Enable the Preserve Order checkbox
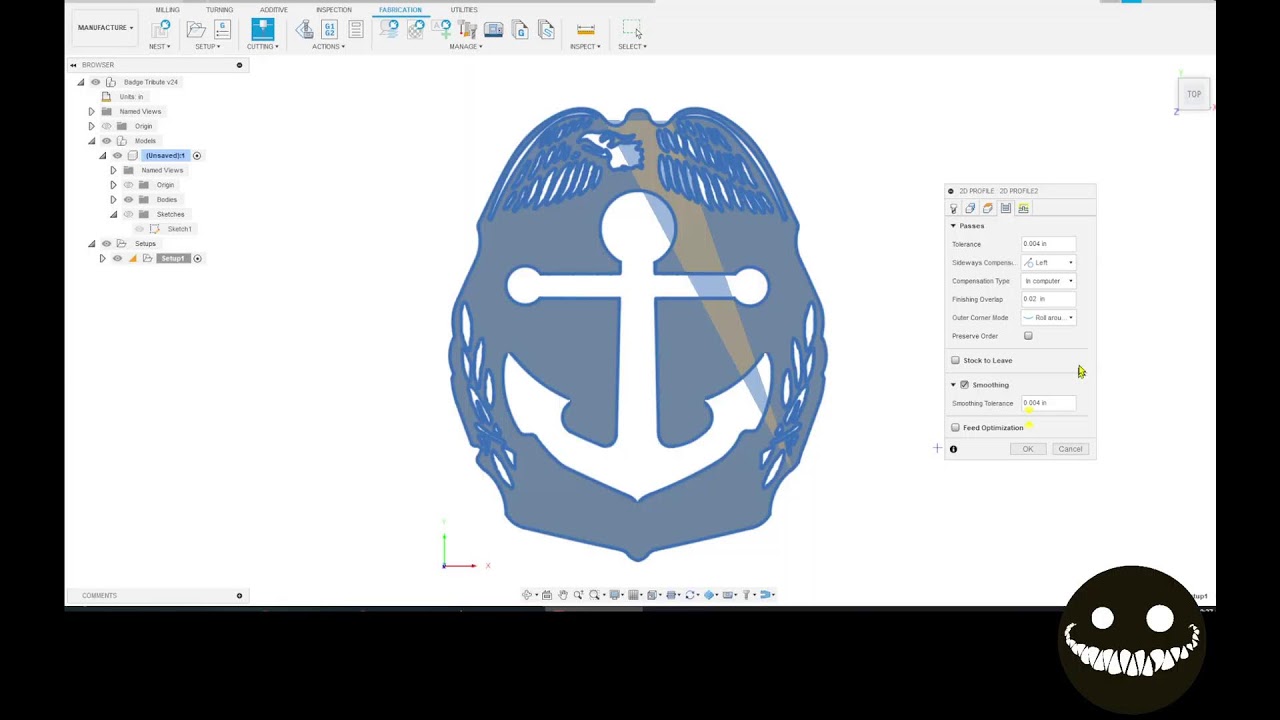The width and height of the screenshot is (1280, 720). coord(1028,336)
